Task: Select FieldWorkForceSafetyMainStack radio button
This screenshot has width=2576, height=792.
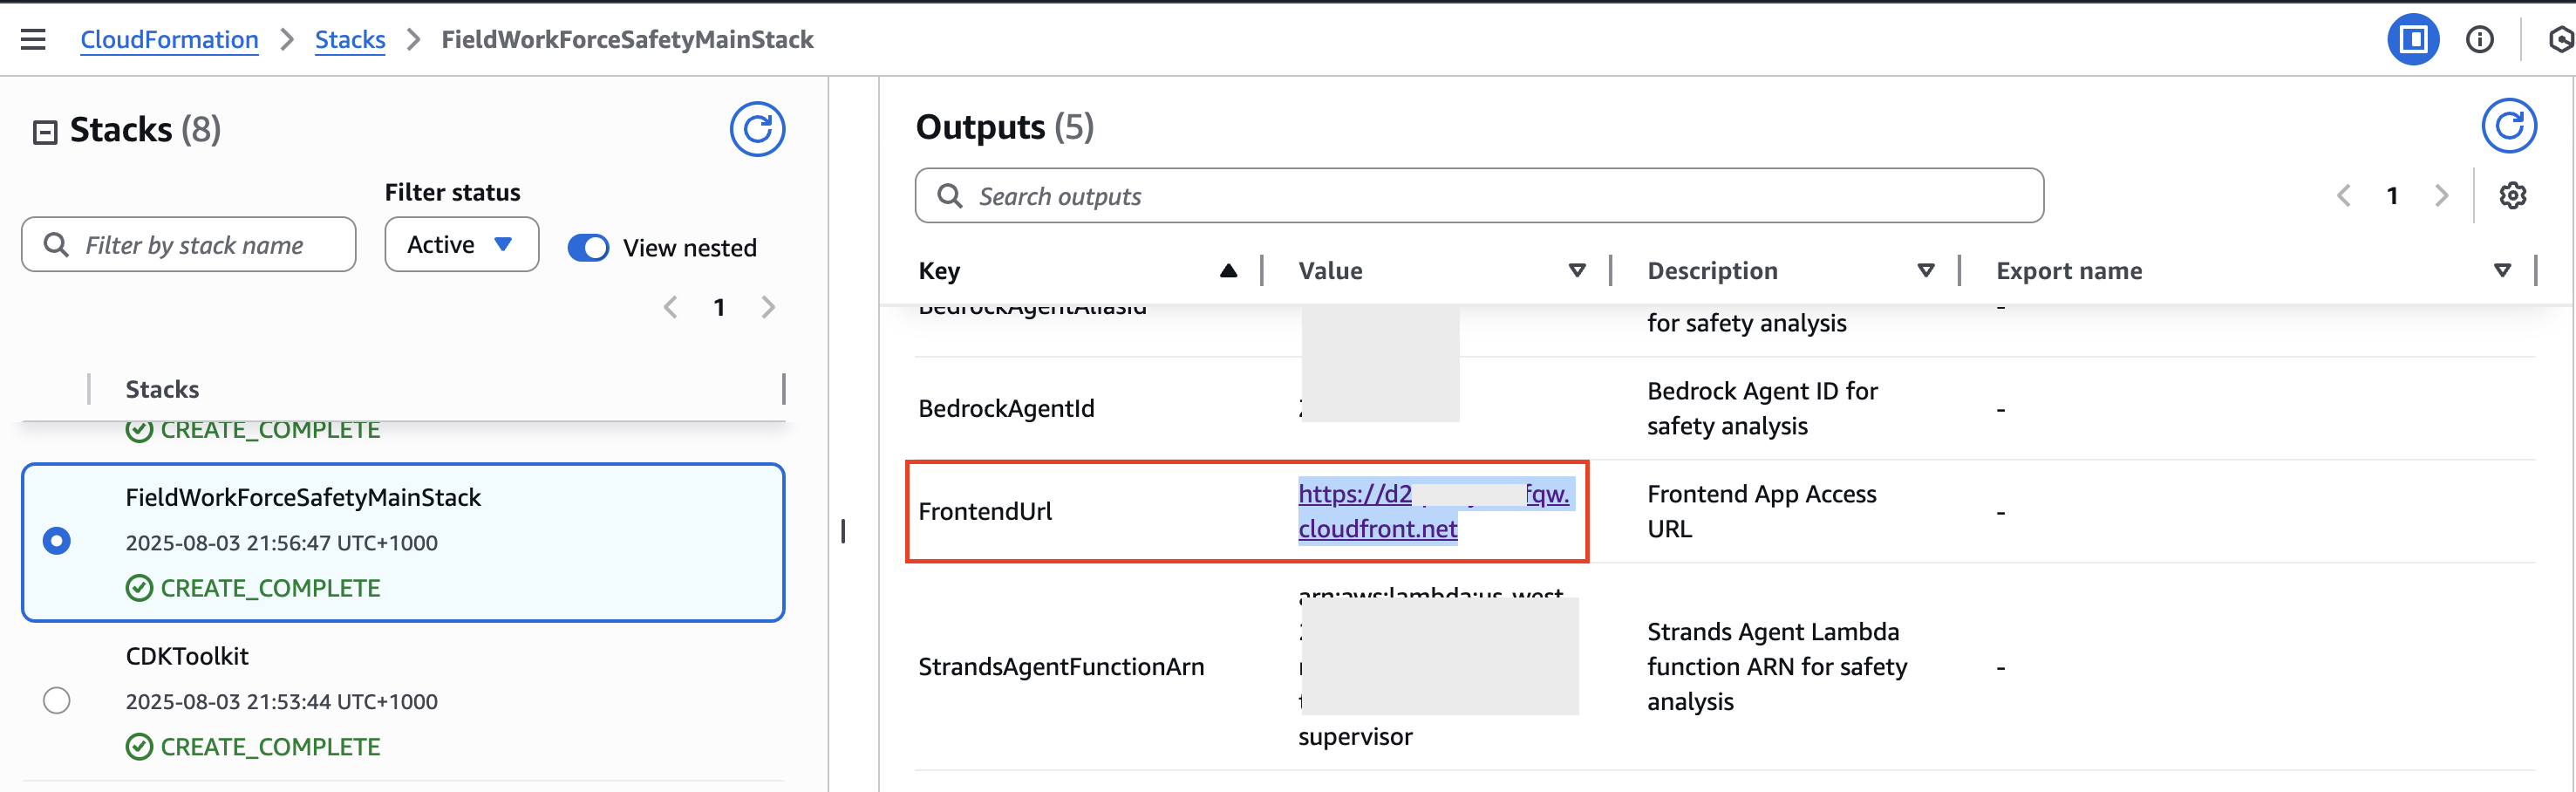Action: tap(57, 541)
